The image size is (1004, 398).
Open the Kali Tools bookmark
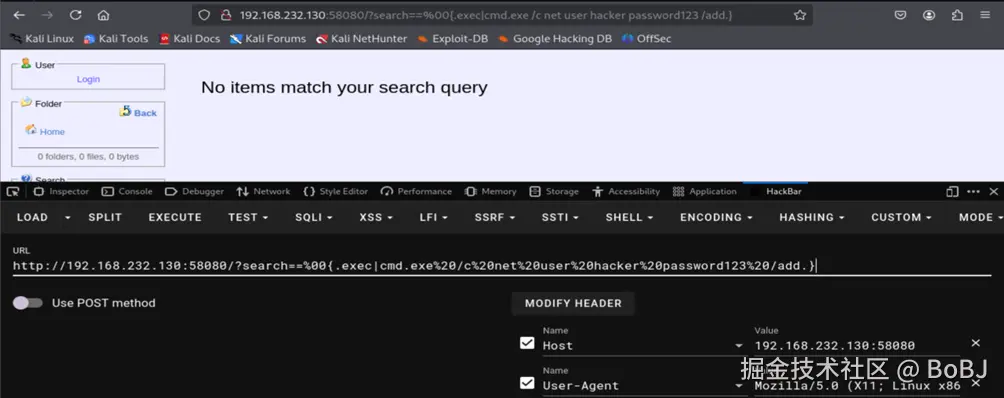coord(116,38)
